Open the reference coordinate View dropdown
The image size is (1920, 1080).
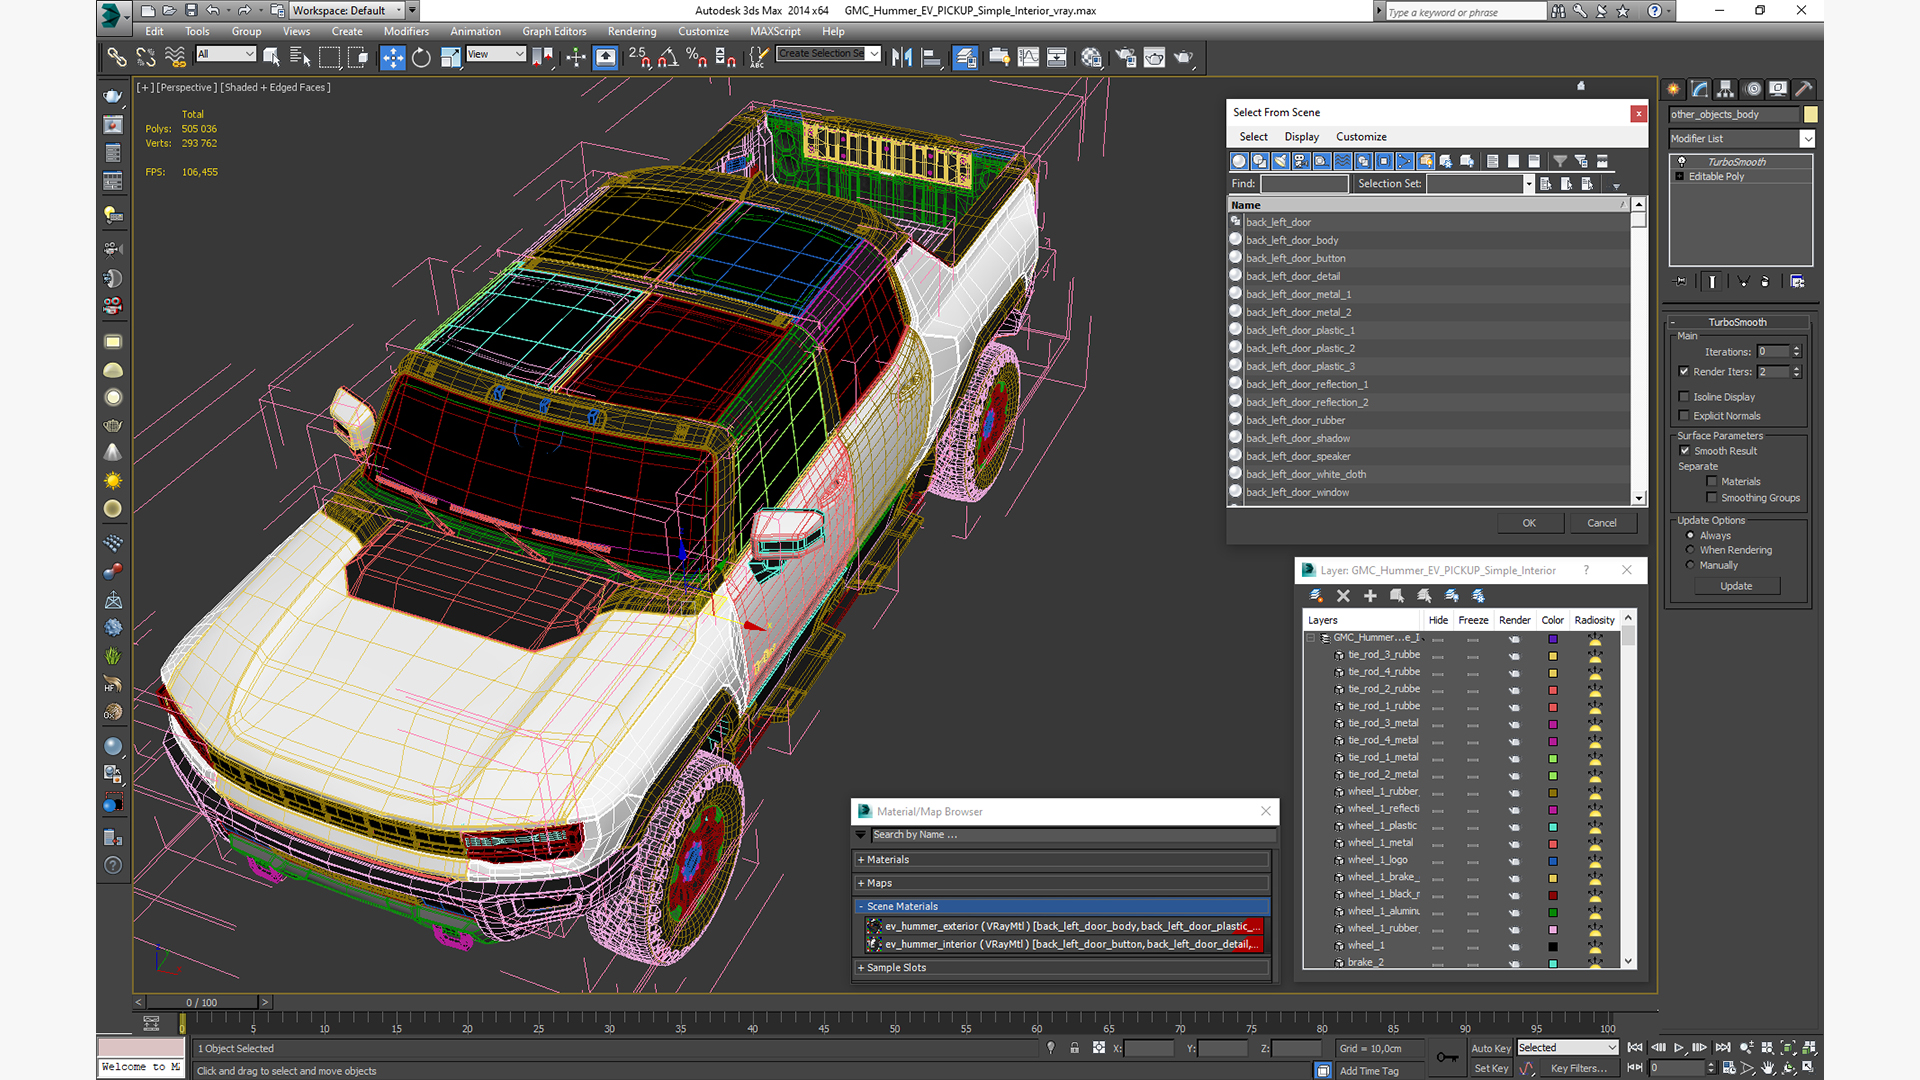(496, 54)
